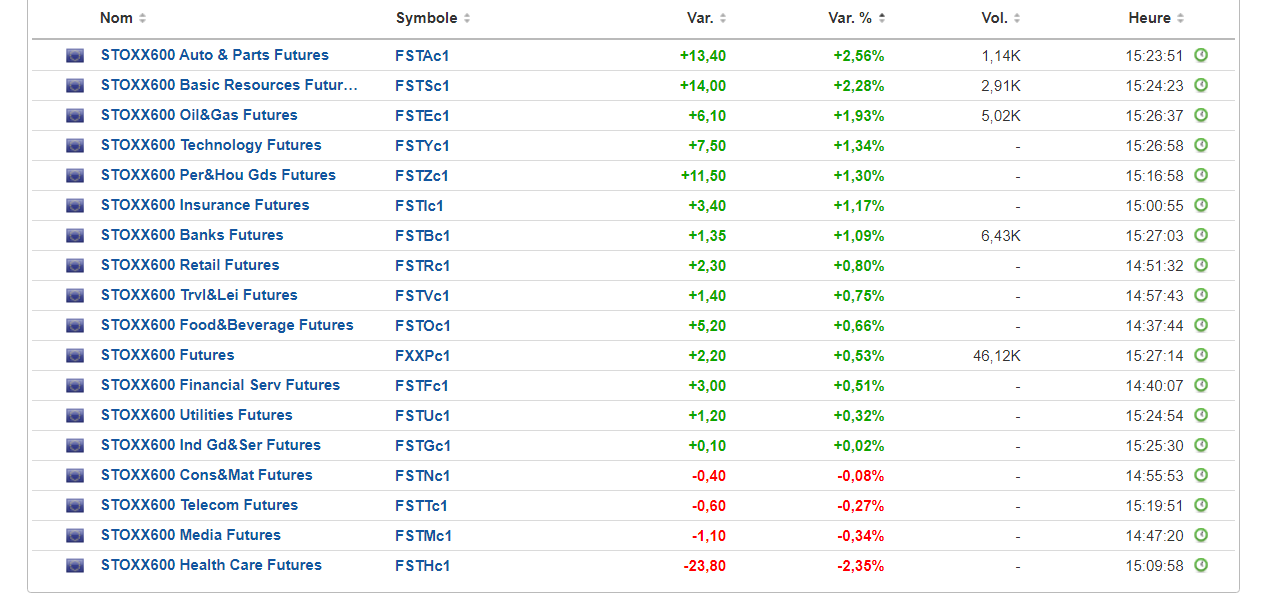
Task: Click the FSTRc1 symbol
Action: (x=423, y=265)
